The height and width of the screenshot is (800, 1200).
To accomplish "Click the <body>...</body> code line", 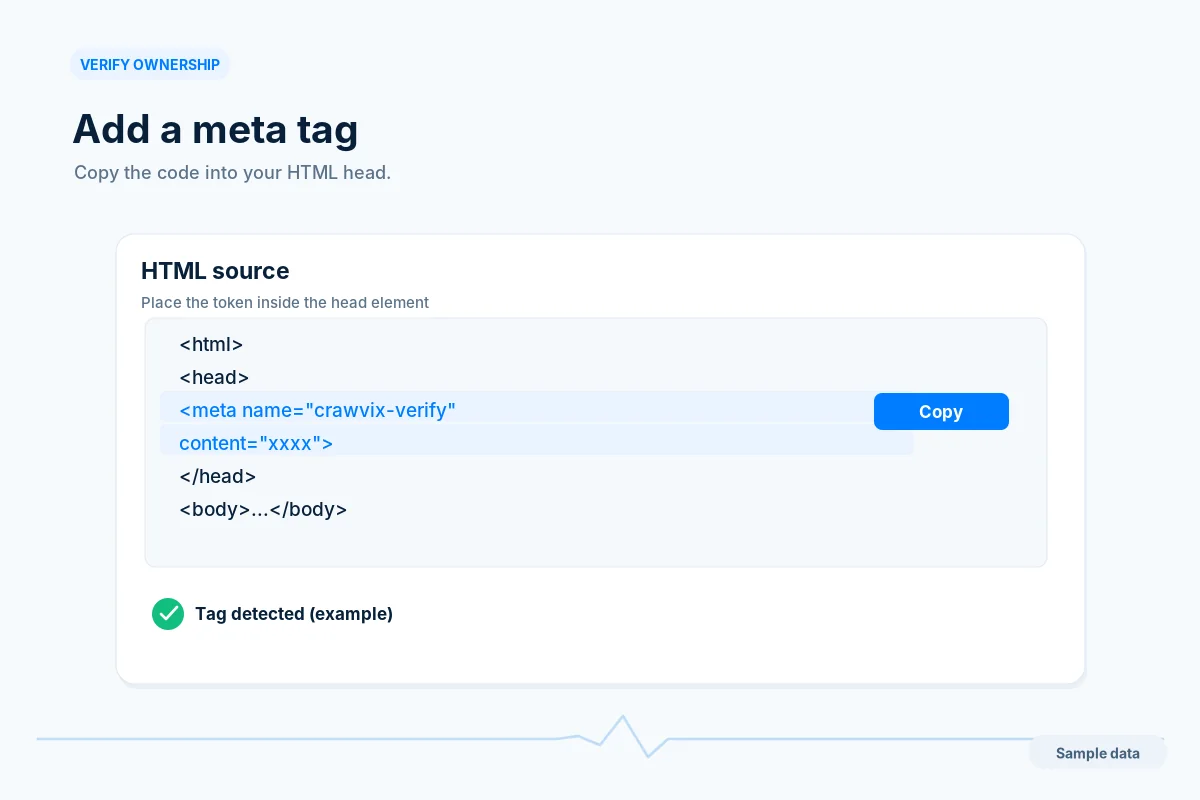I will (263, 509).
